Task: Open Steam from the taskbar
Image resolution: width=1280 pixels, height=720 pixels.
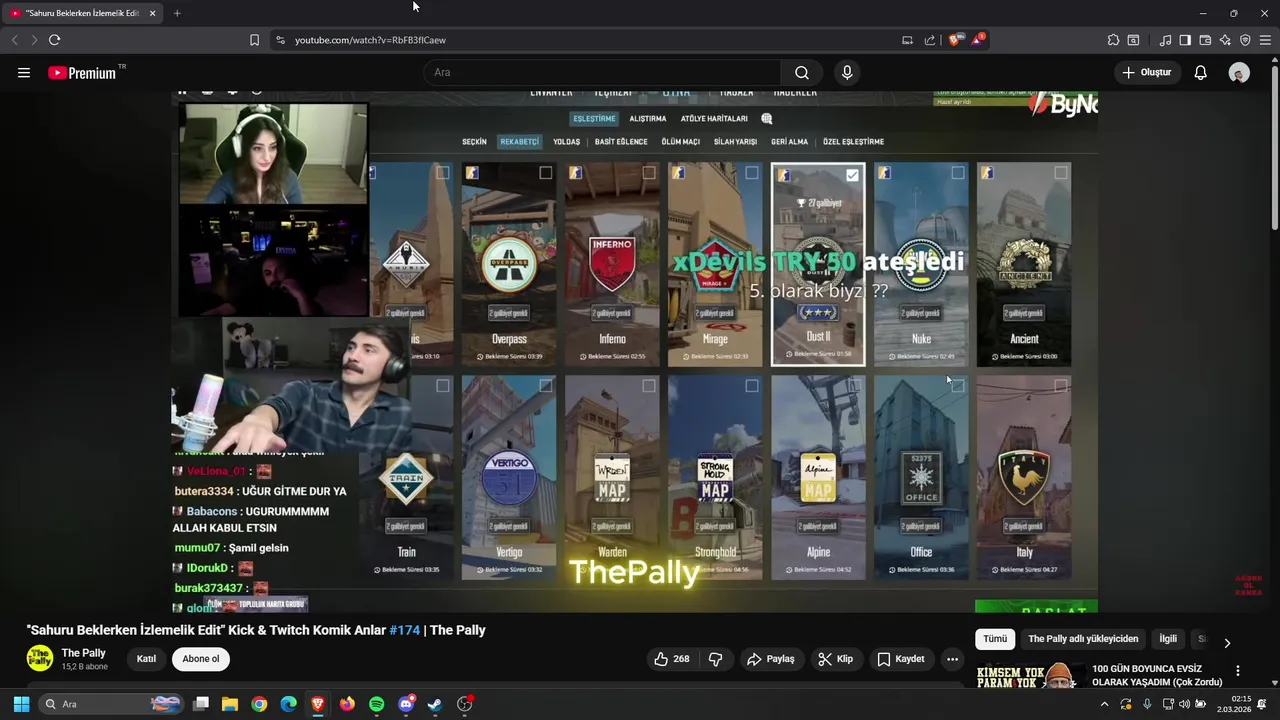Action: 435,704
